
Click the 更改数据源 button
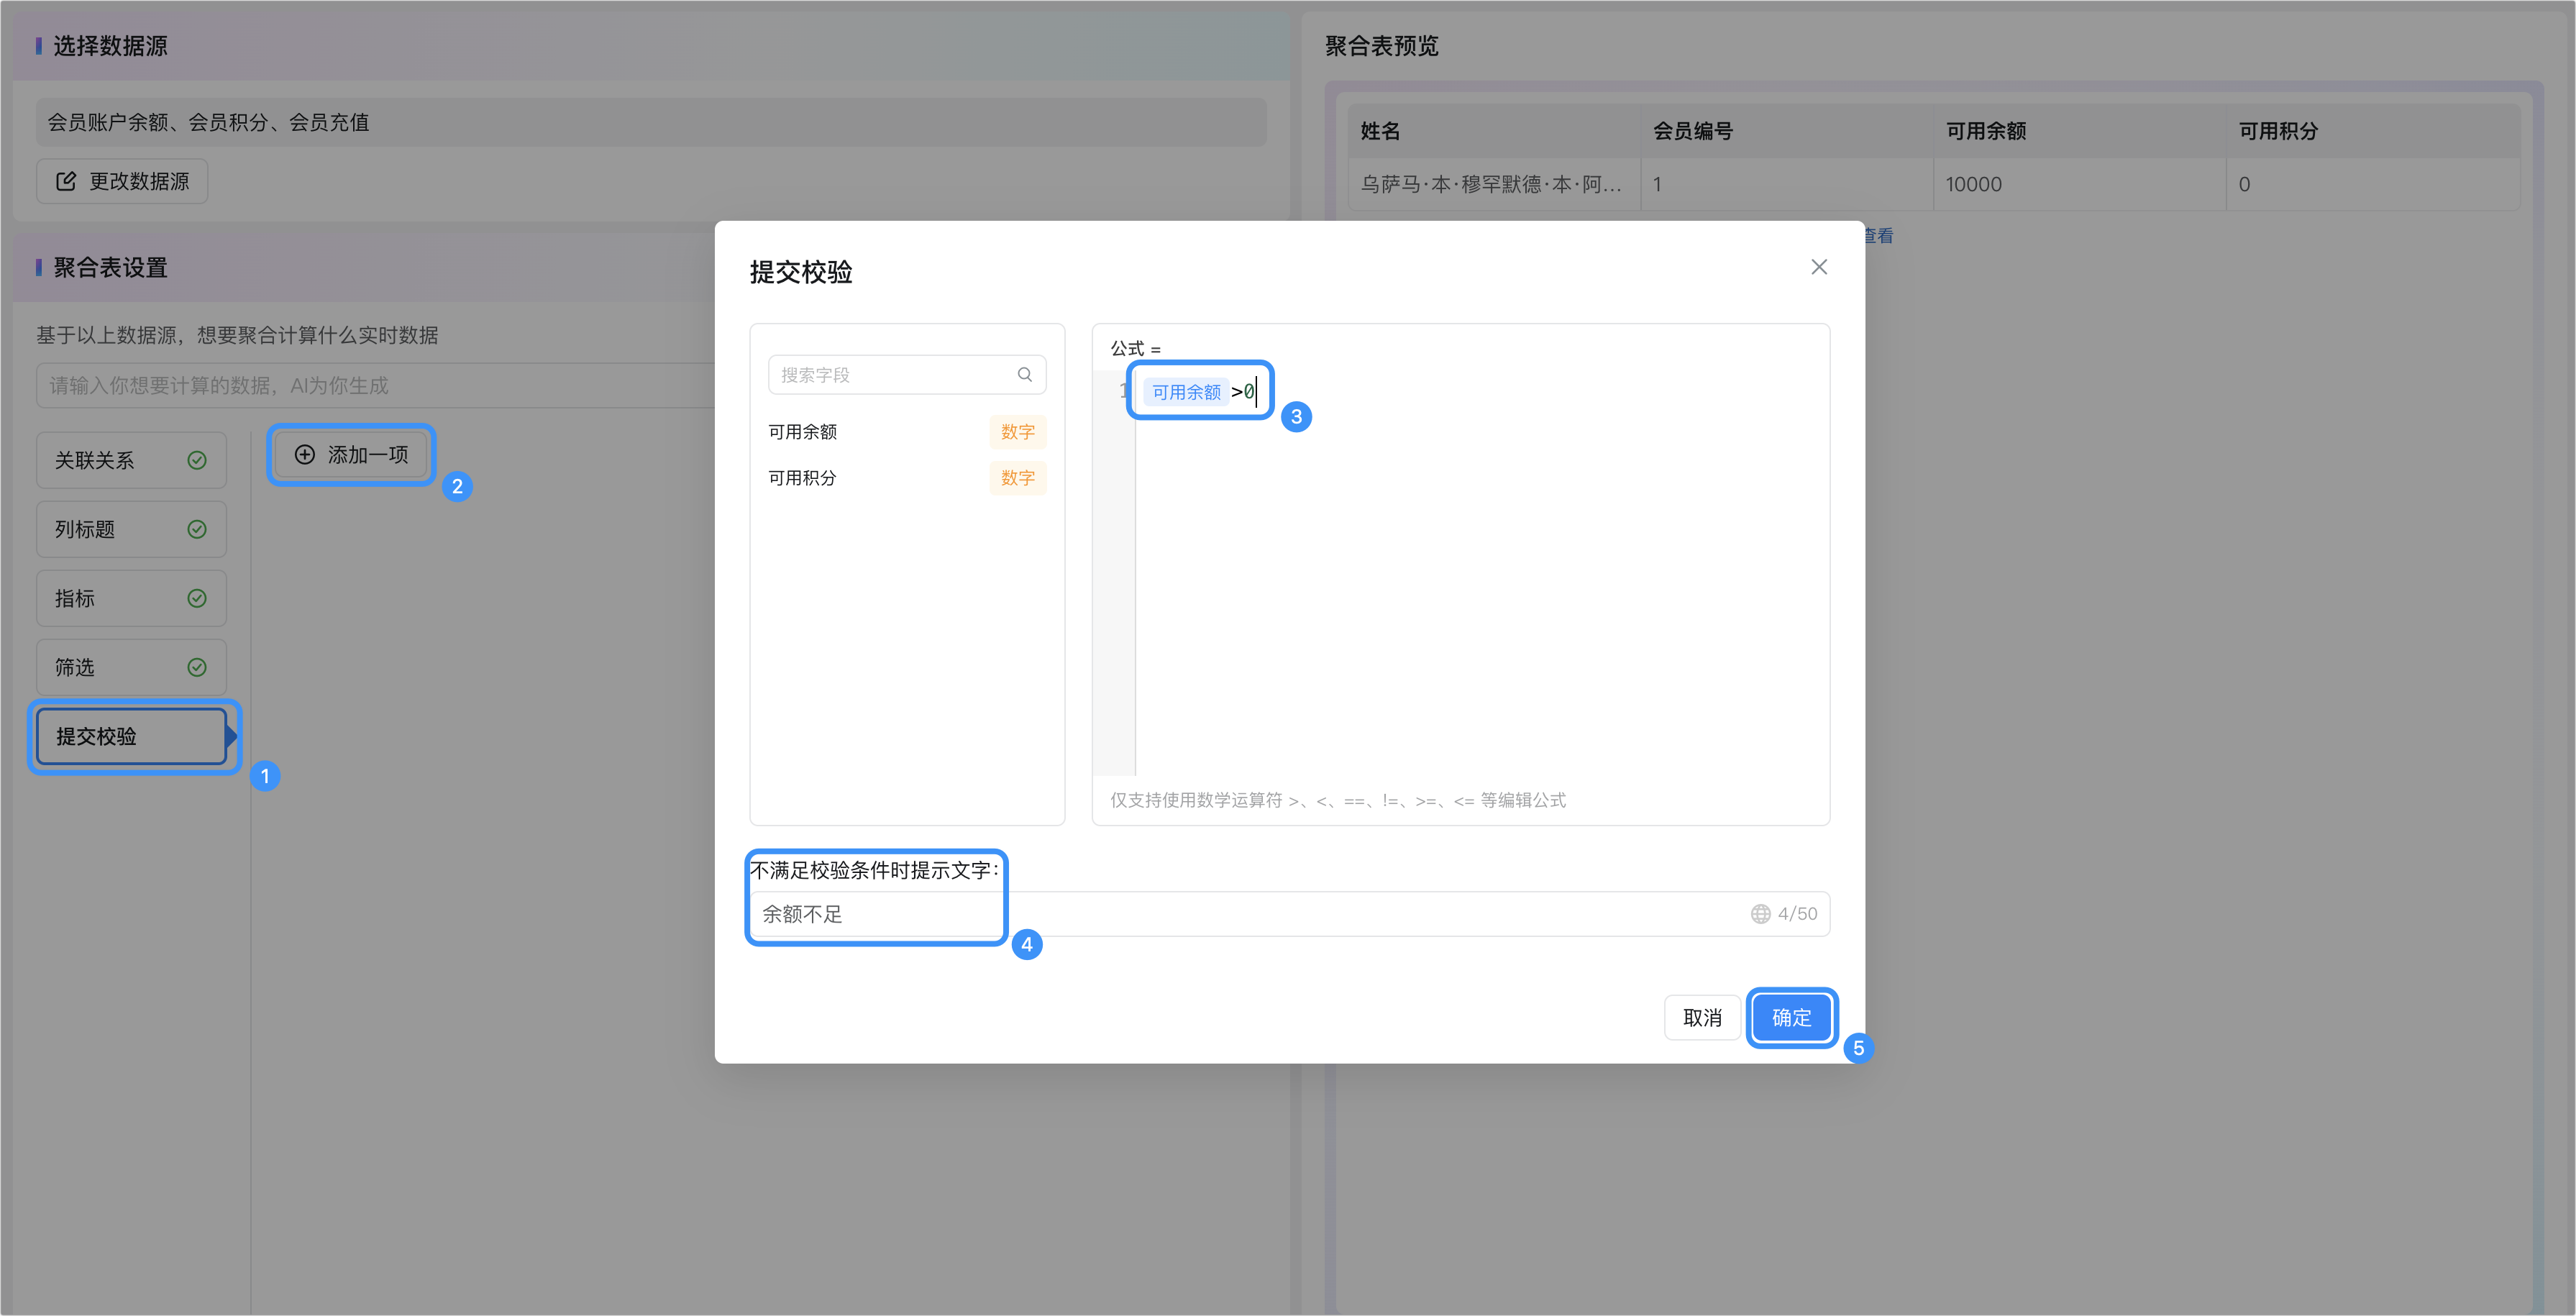pos(122,181)
